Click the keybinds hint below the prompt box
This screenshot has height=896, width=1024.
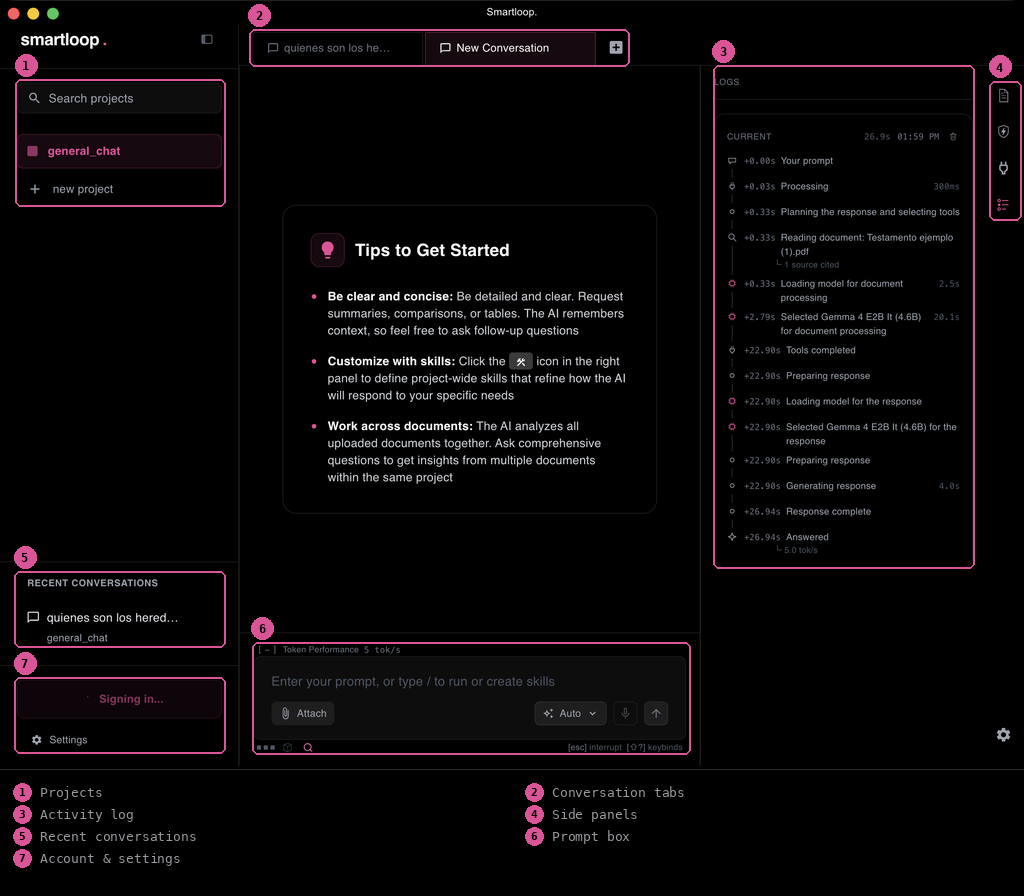pos(654,747)
